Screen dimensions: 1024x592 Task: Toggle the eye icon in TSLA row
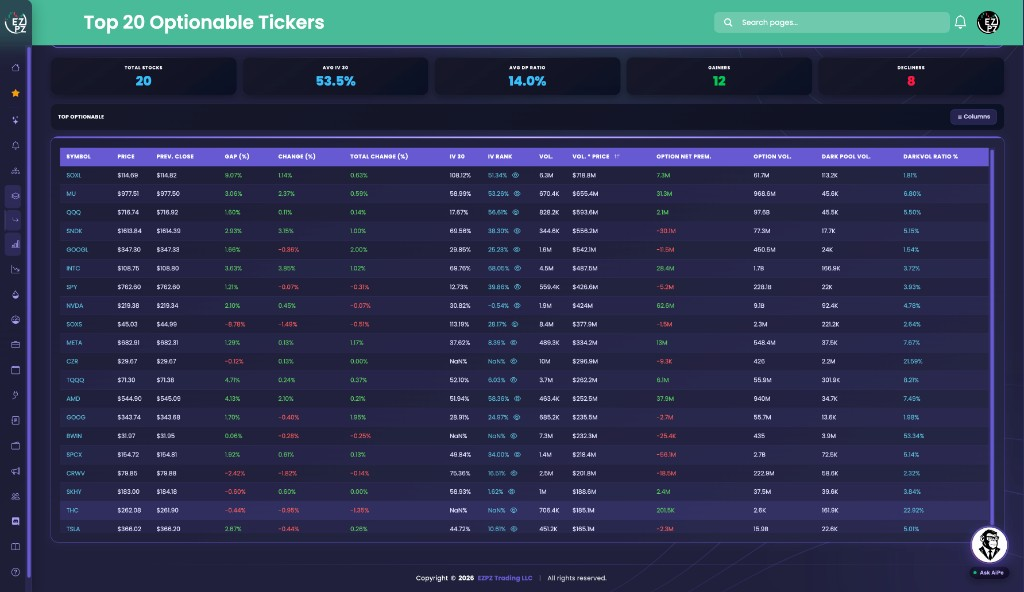pos(513,529)
